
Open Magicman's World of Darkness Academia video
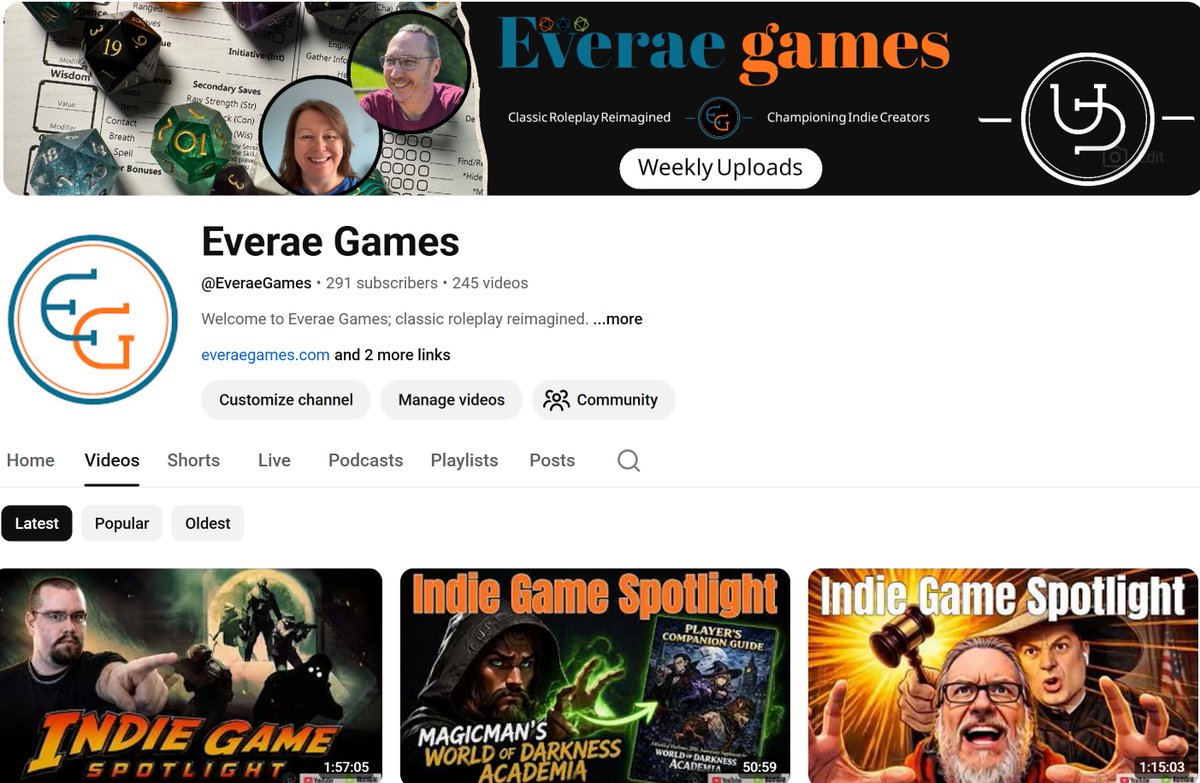tap(595, 675)
